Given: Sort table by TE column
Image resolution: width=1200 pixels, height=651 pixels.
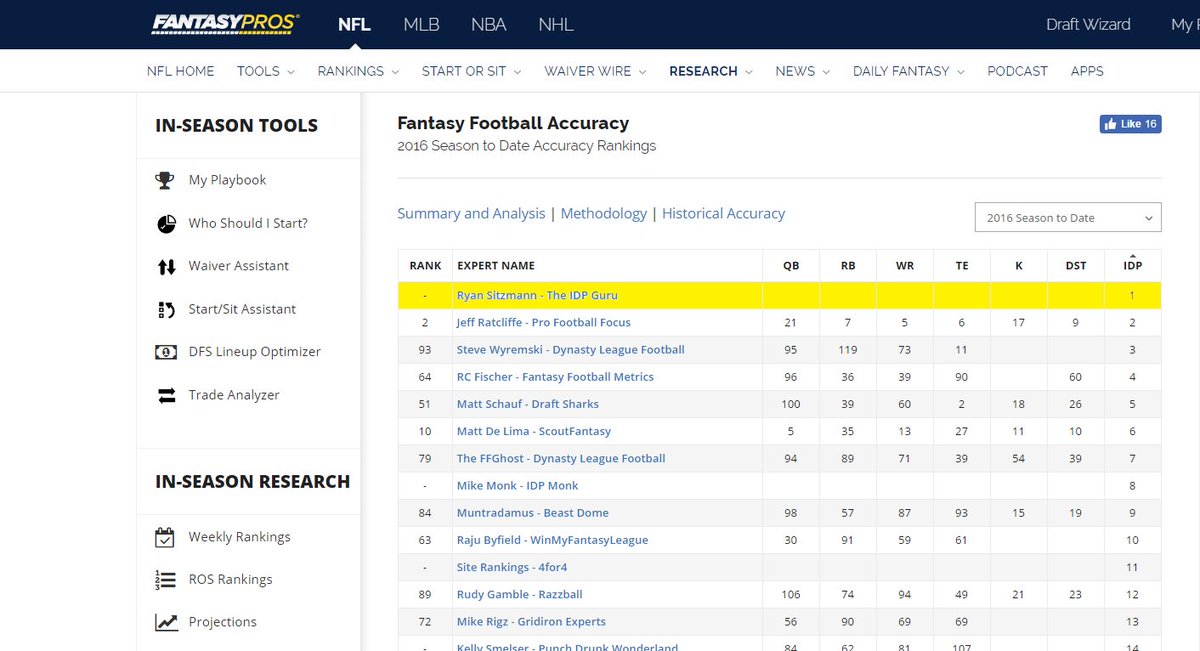Looking at the screenshot, I should (962, 266).
